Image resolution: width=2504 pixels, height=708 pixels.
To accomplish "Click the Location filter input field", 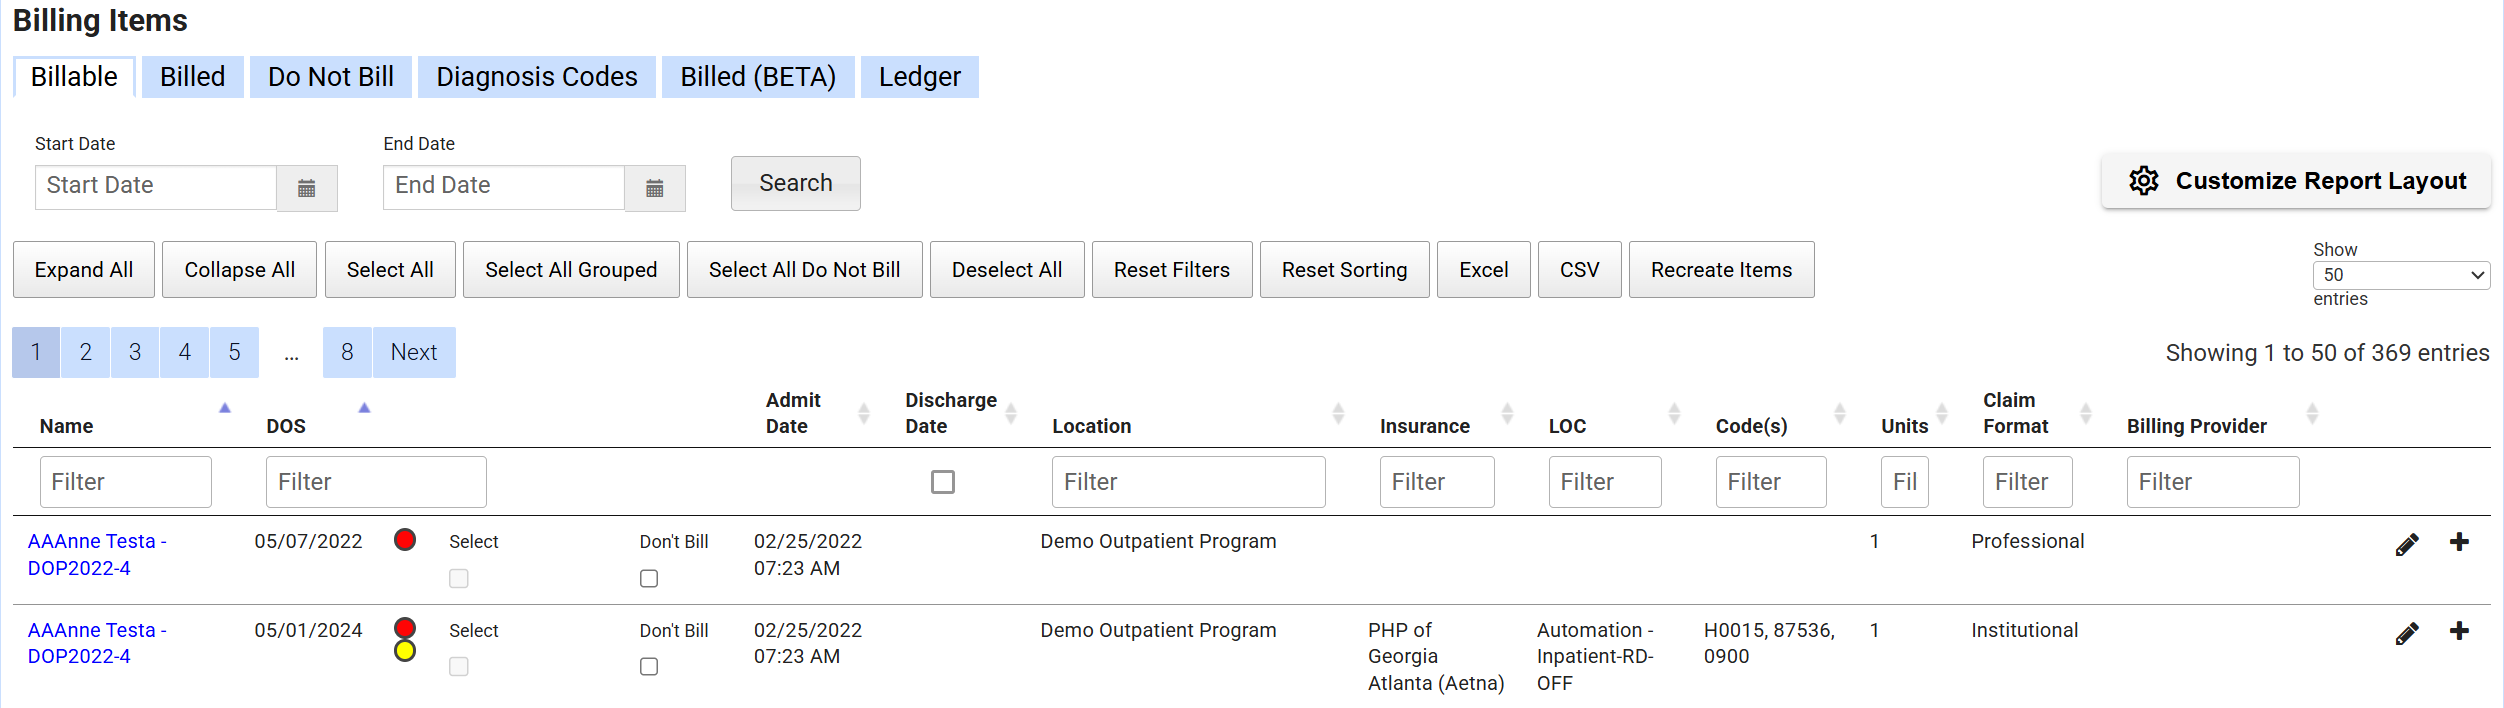I will (x=1188, y=482).
